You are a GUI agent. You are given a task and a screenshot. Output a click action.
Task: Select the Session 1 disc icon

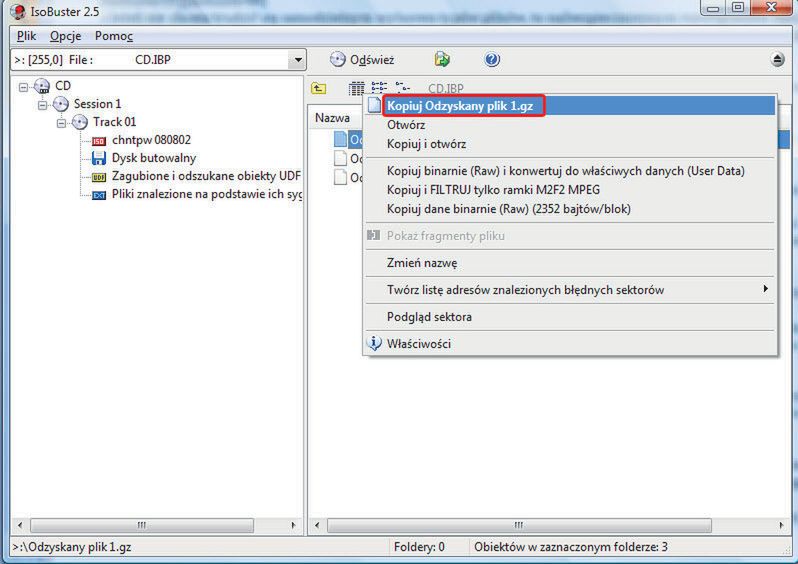click(x=61, y=104)
